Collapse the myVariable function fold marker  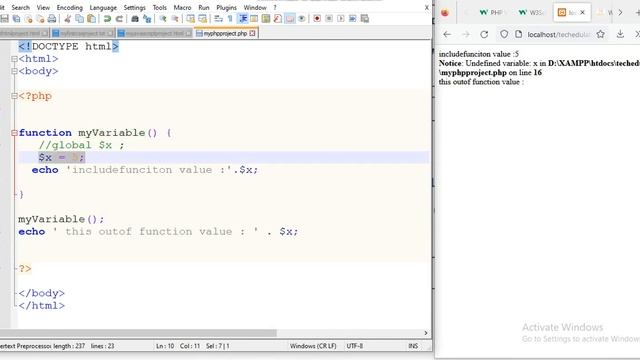14,133
